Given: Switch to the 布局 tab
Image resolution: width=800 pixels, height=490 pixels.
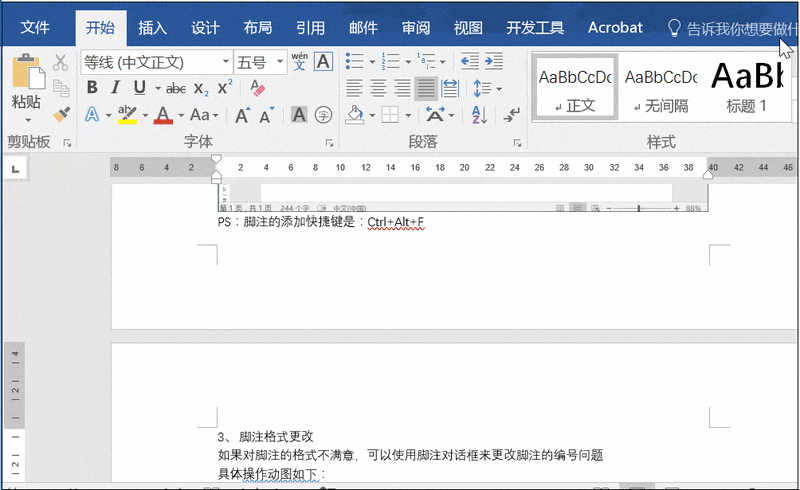Looking at the screenshot, I should (258, 28).
